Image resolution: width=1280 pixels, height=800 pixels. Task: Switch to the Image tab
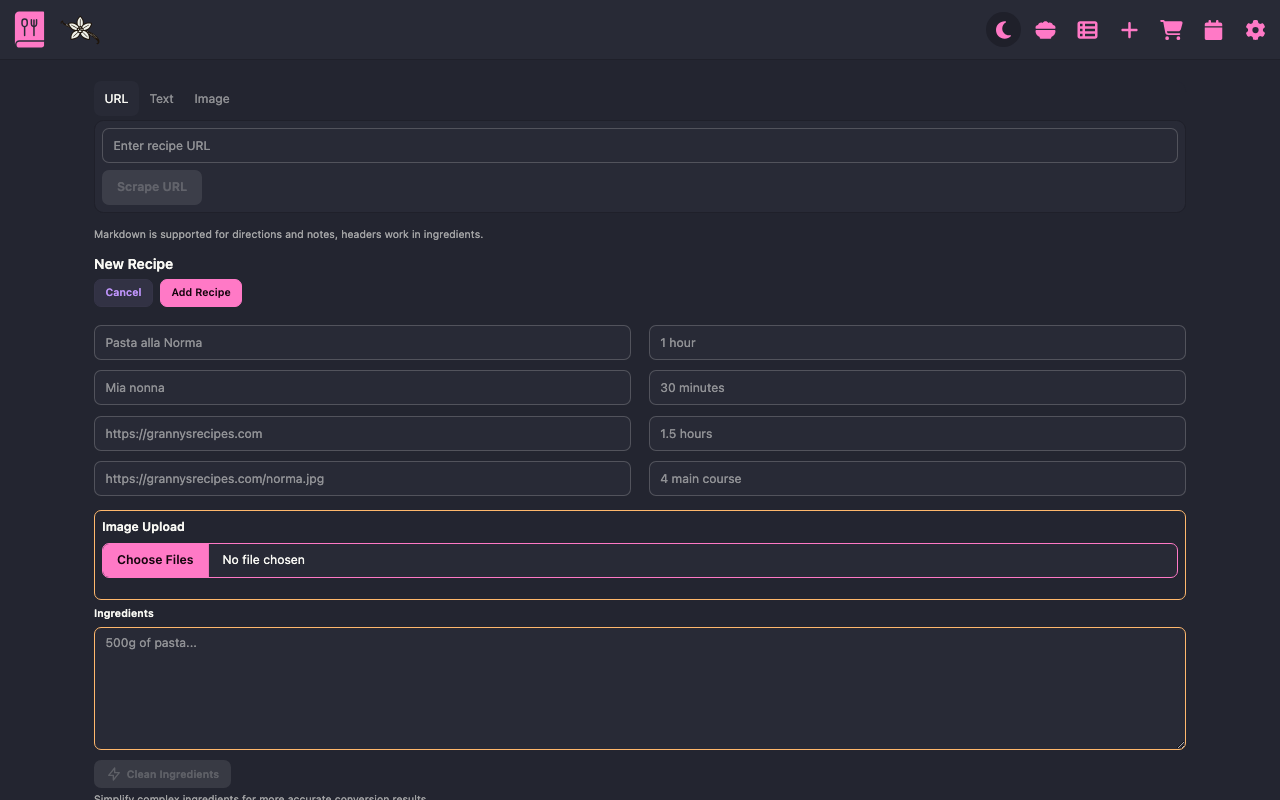212,99
